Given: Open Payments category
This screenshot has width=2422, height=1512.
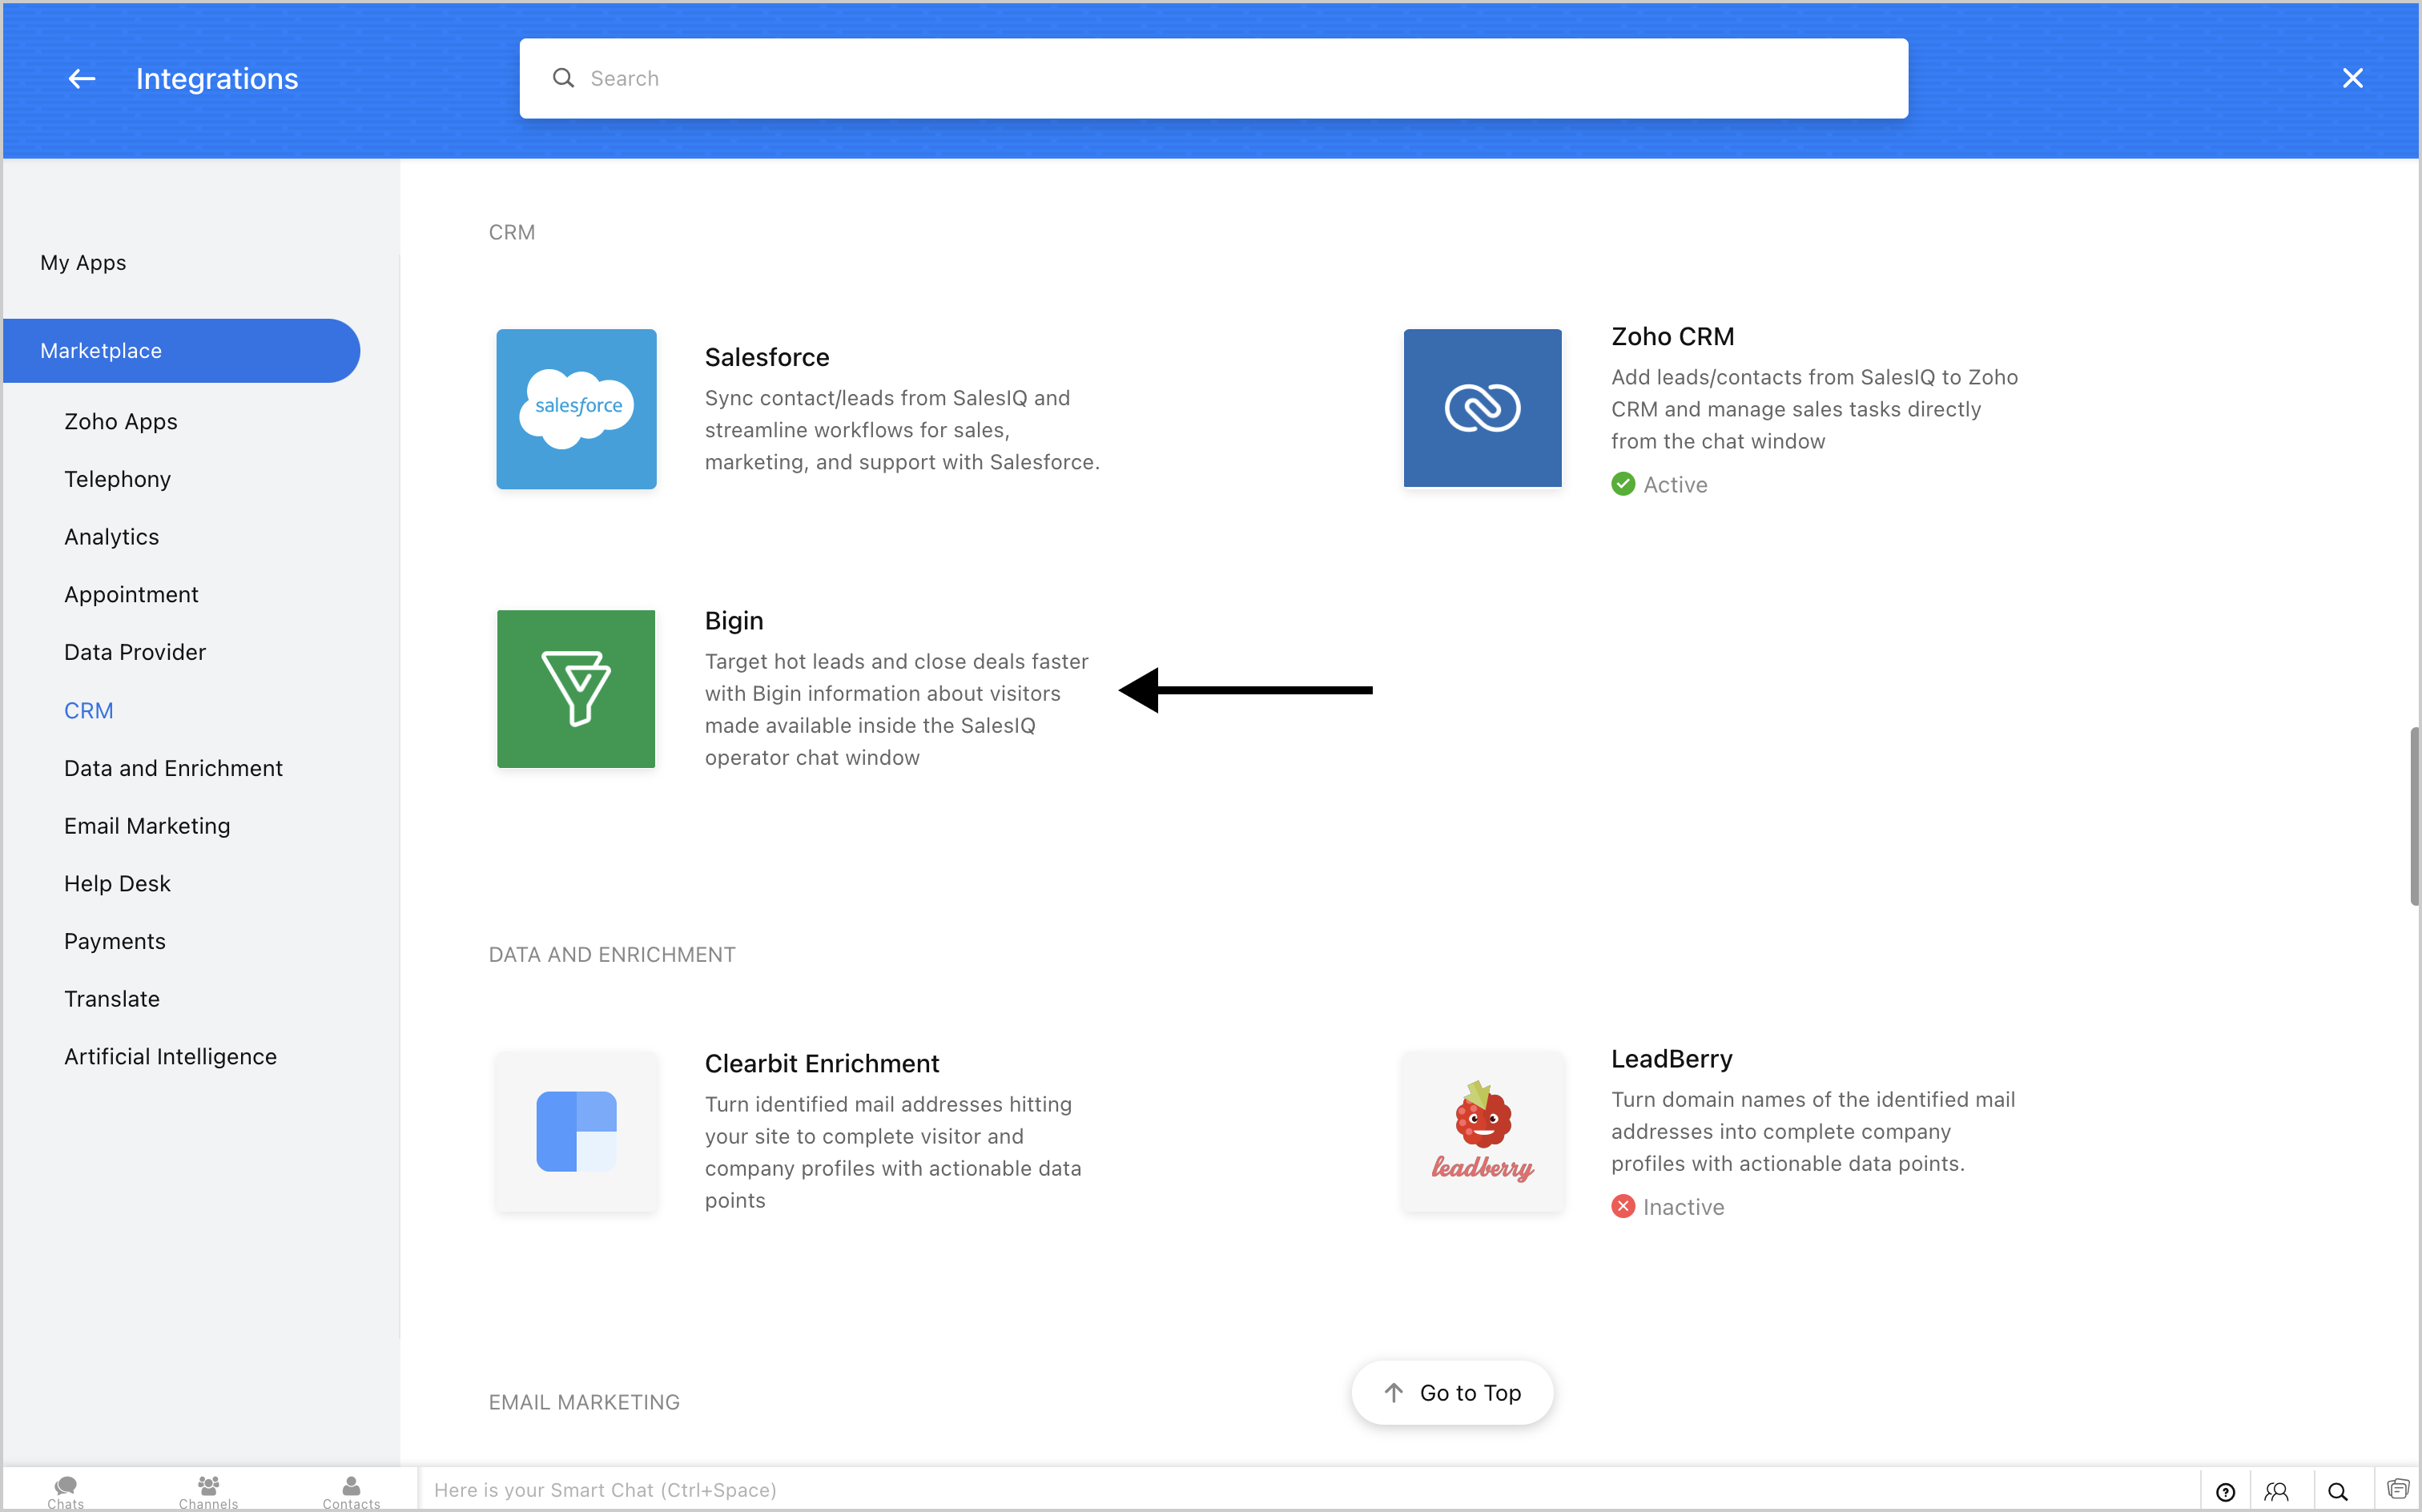Looking at the screenshot, I should 115,941.
